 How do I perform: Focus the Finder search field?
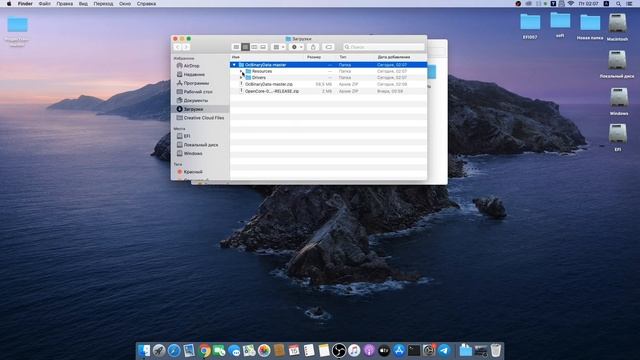tap(384, 47)
